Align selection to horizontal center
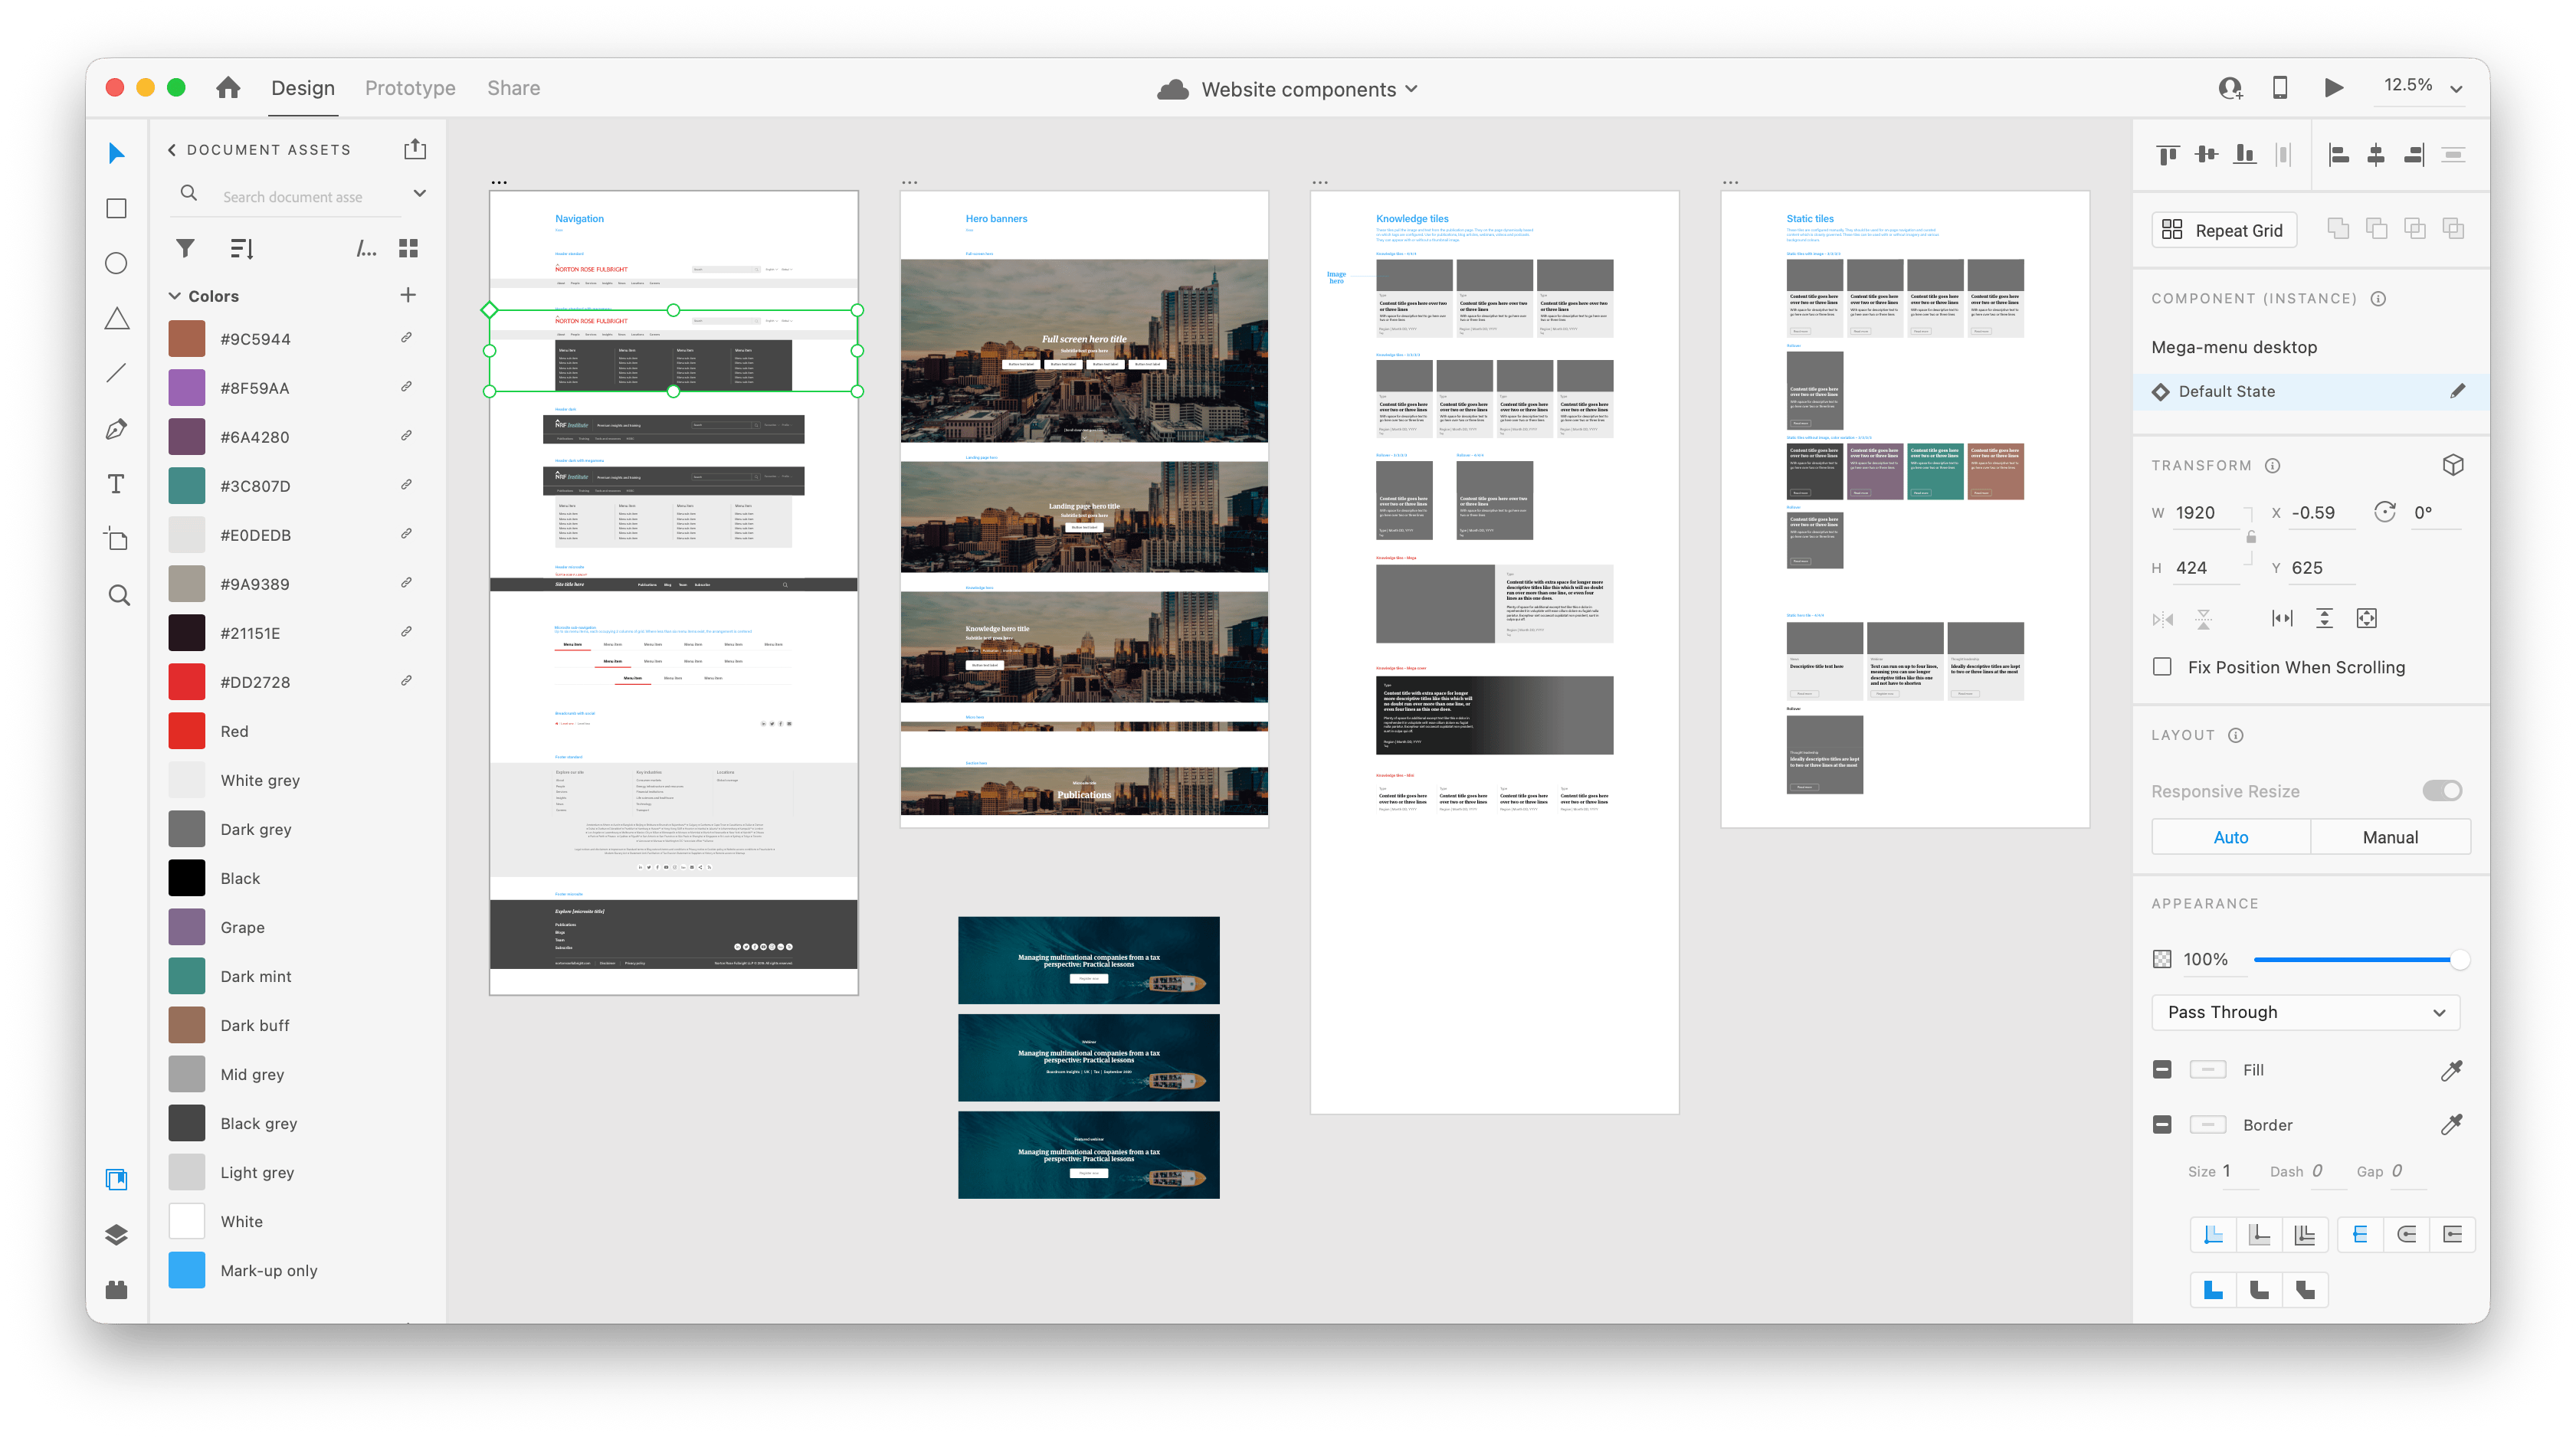Viewport: 2576px width, 1437px height. (2376, 154)
